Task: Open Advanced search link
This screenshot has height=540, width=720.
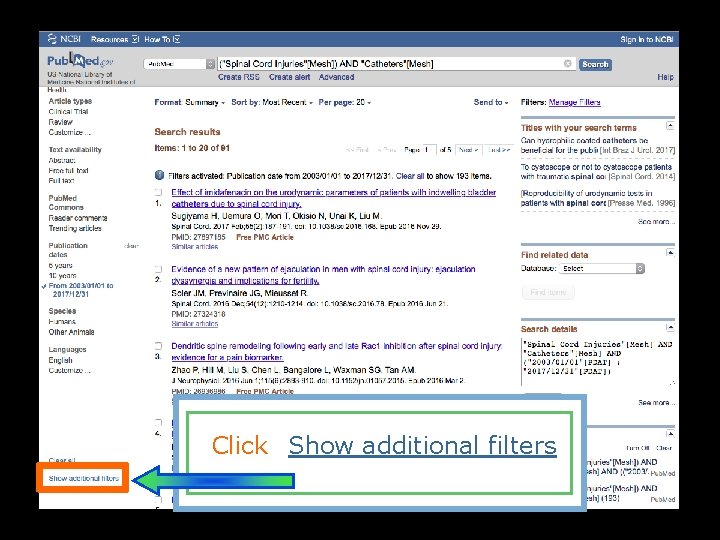Action: click(337, 77)
